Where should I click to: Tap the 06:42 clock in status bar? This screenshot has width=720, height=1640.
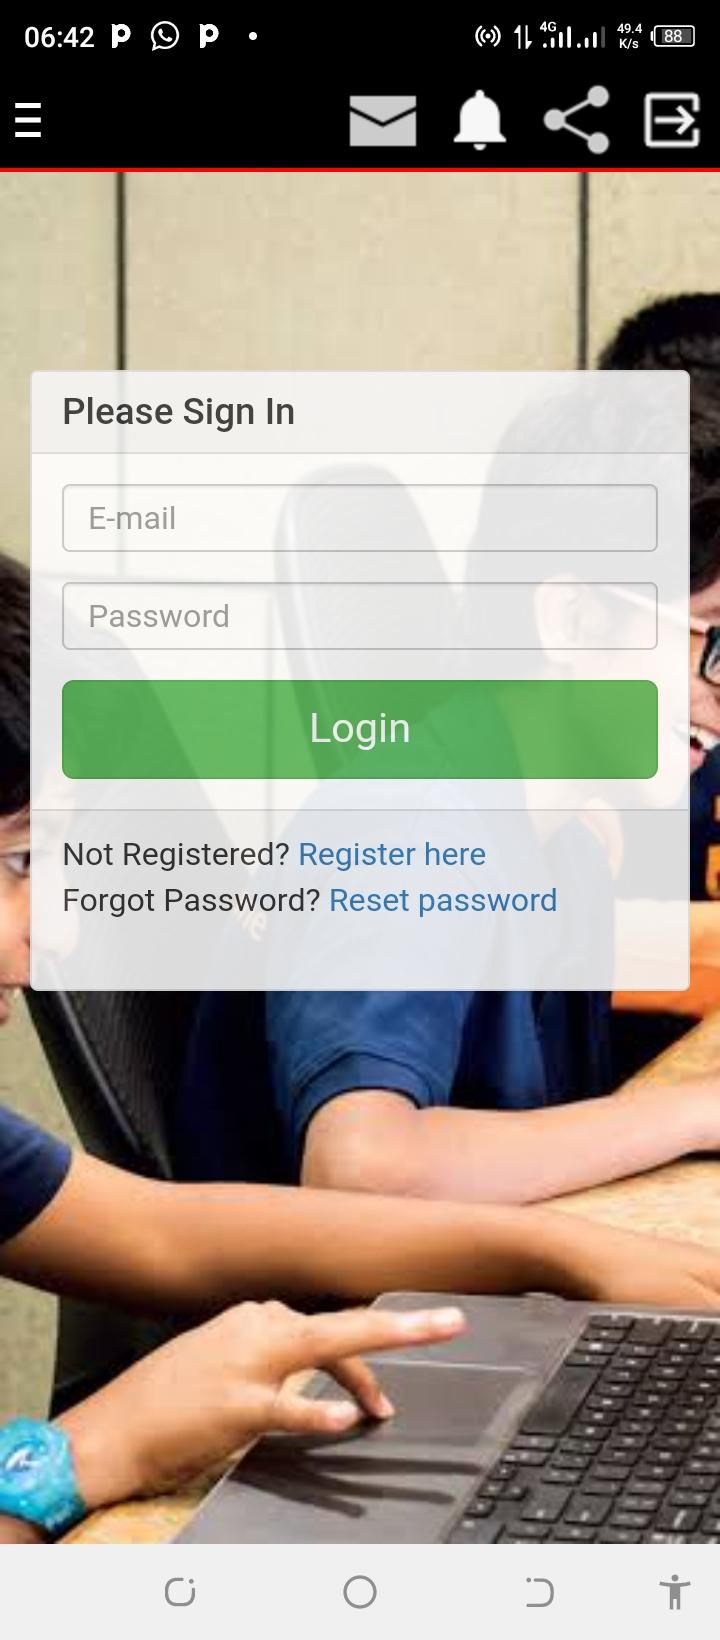point(59,37)
